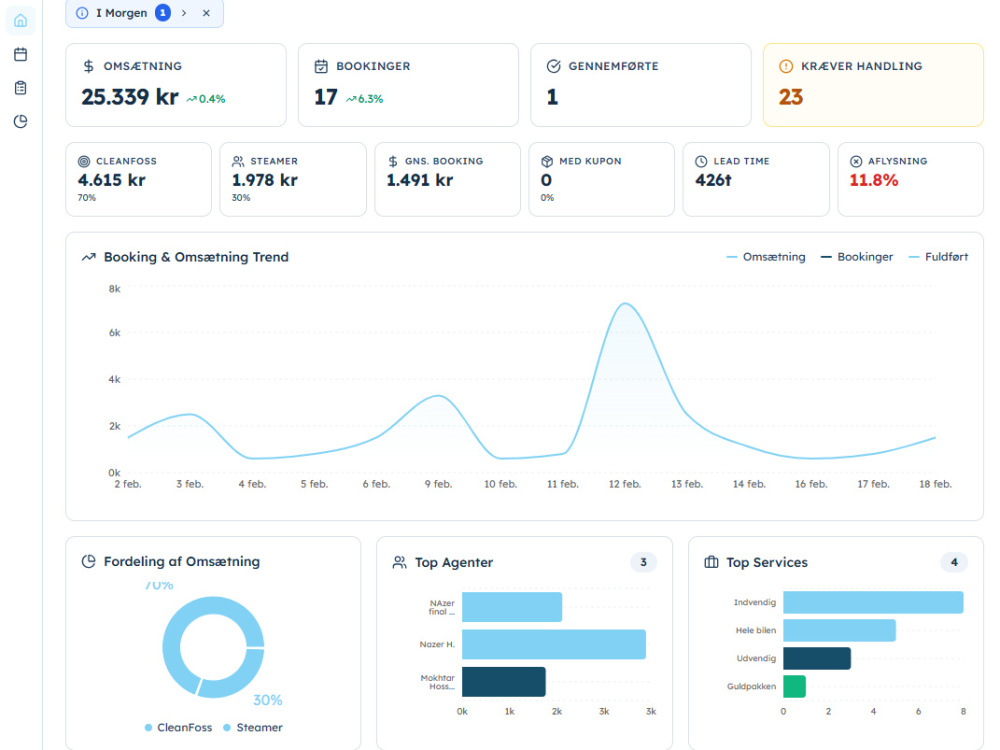The width and height of the screenshot is (1000, 750).
Task: Click the Udvendig bar in Top Services
Action: pos(817,658)
